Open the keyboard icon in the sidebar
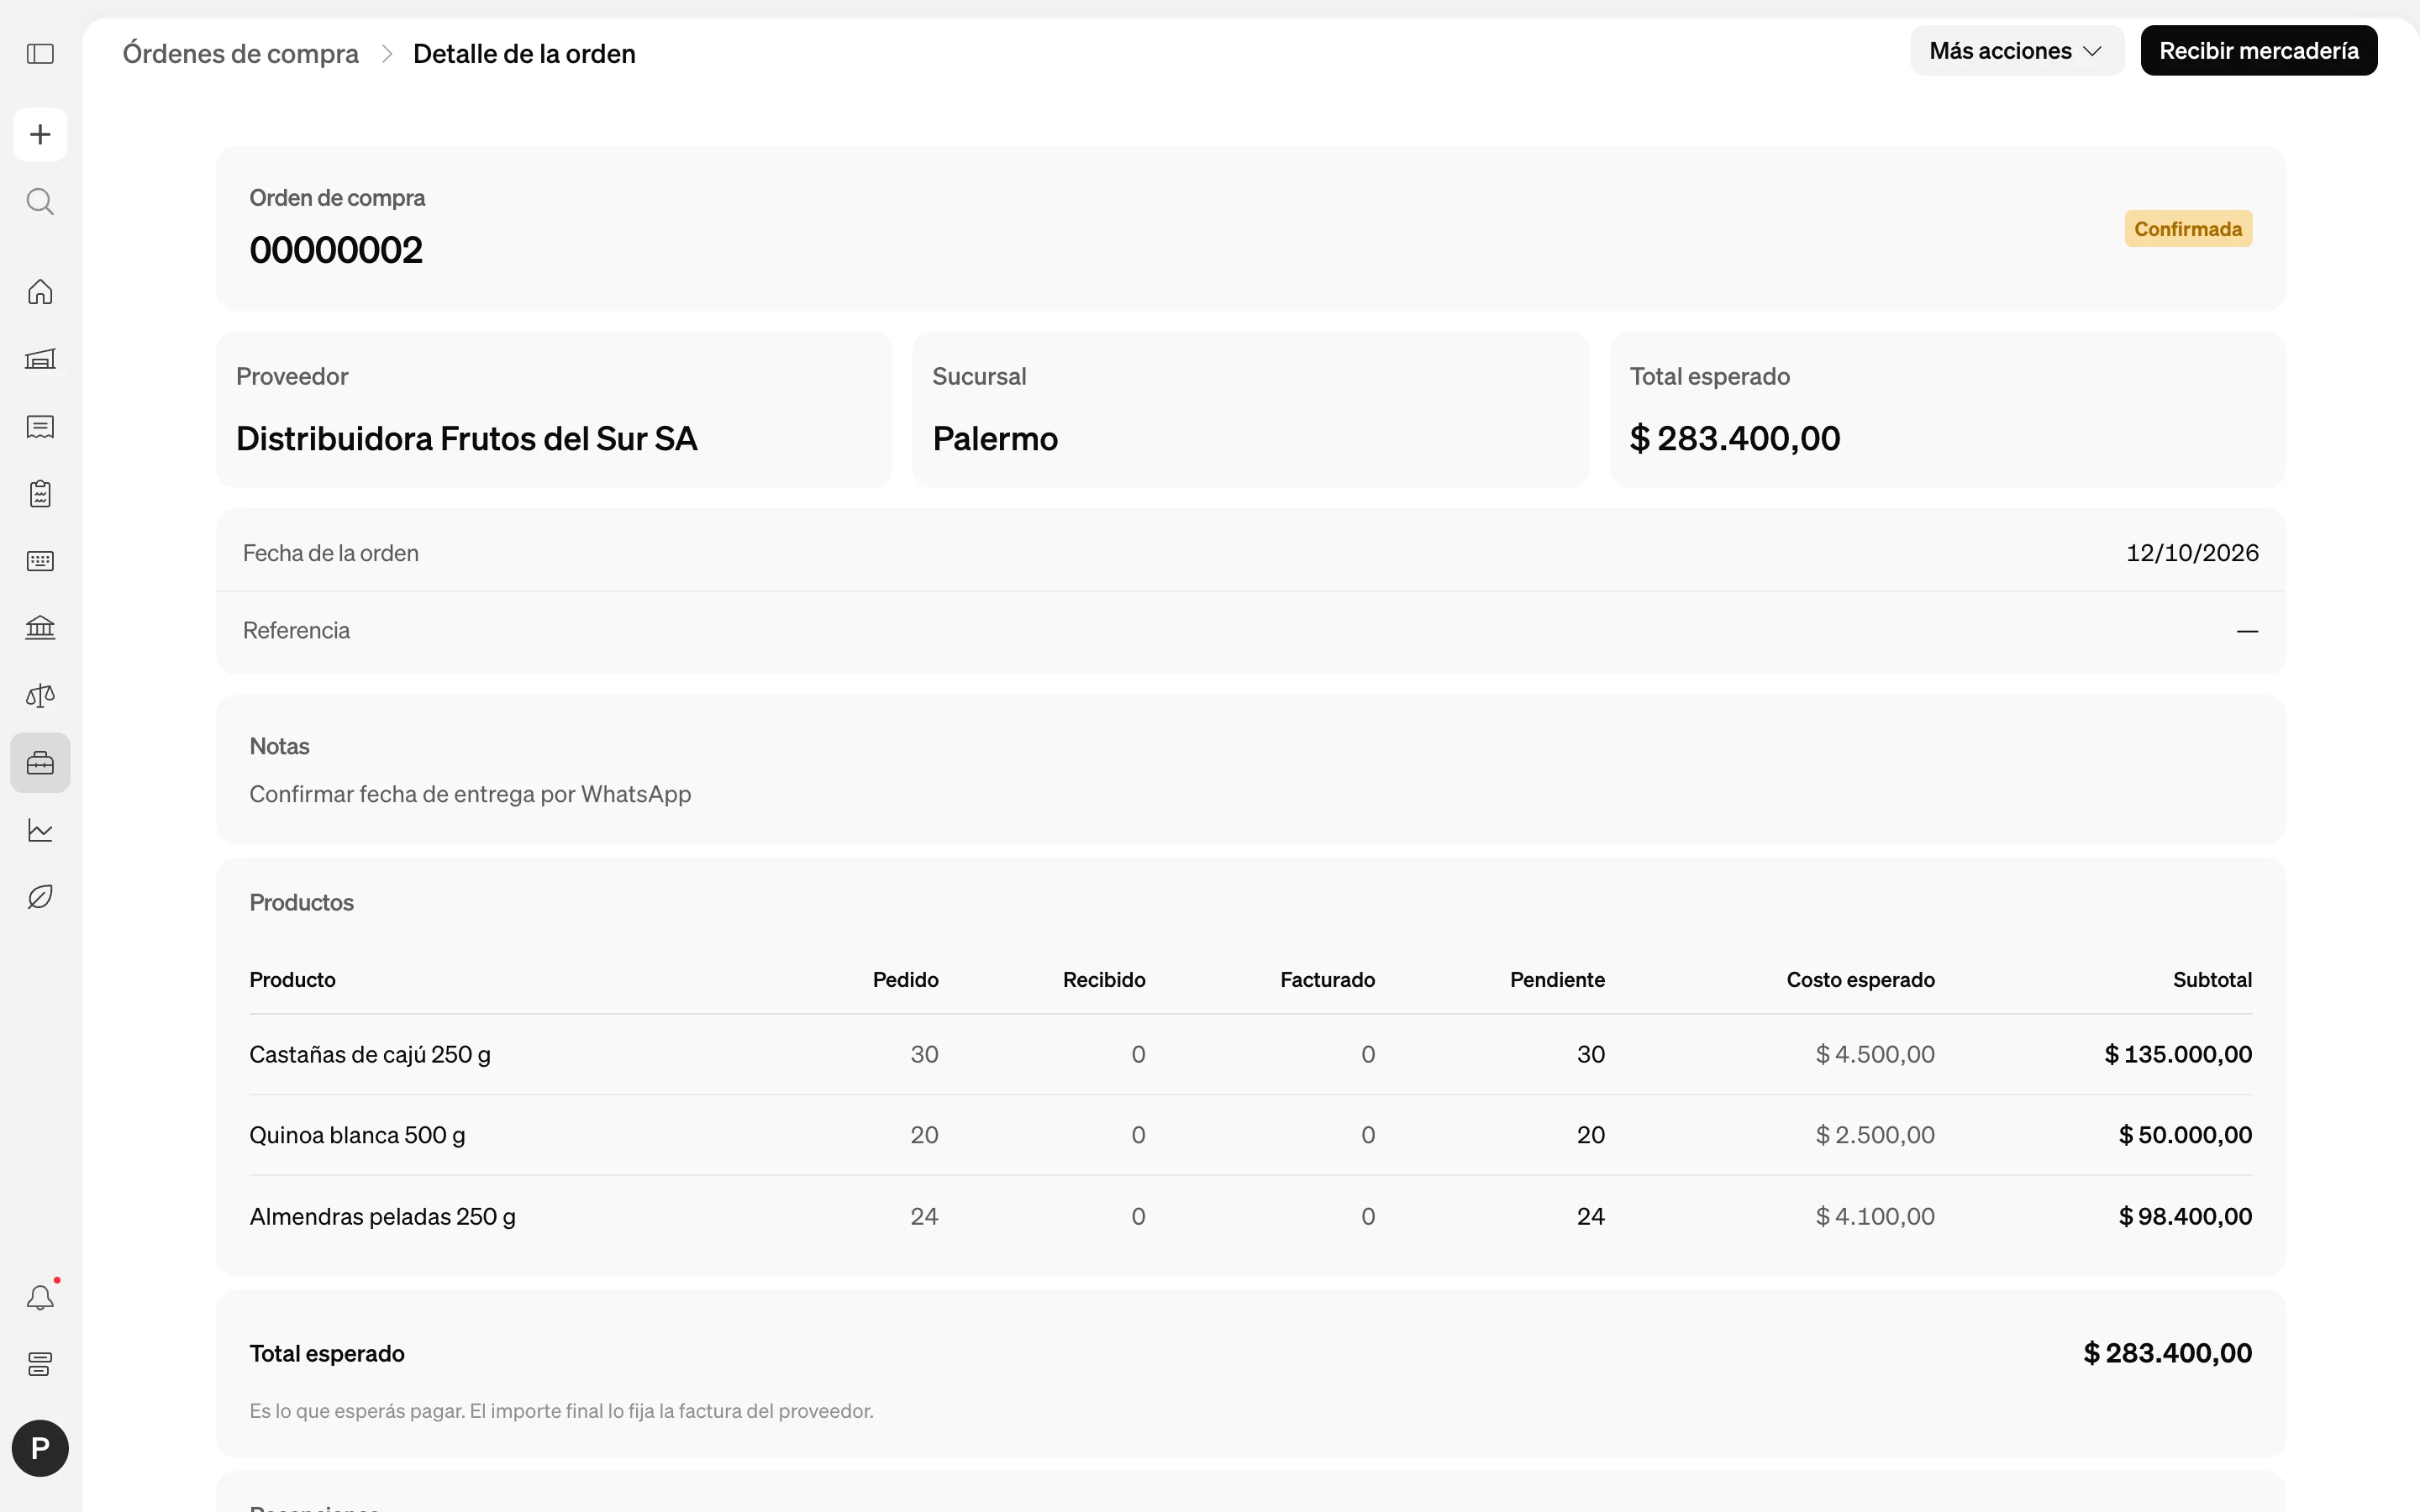2420x1512 pixels. pos(40,561)
